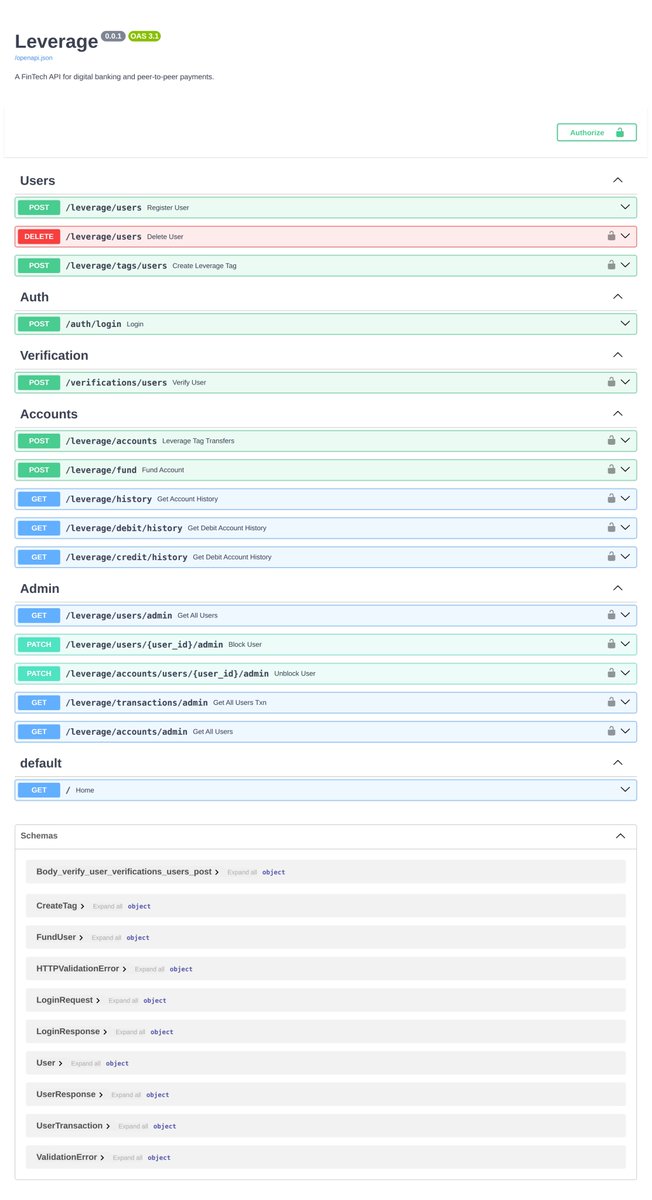
Task: Collapse the Verification section
Action: coord(618,355)
